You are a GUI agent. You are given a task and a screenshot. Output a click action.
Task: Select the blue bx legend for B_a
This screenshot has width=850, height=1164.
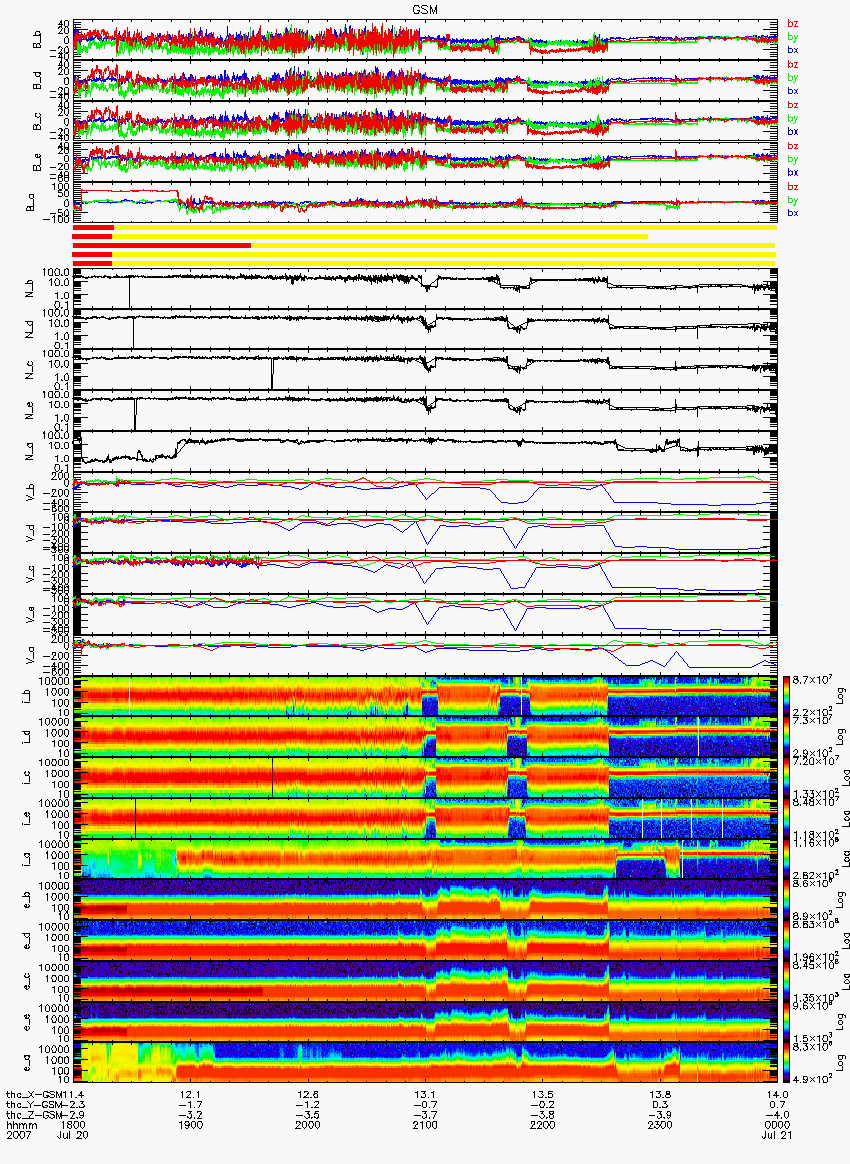(x=793, y=213)
